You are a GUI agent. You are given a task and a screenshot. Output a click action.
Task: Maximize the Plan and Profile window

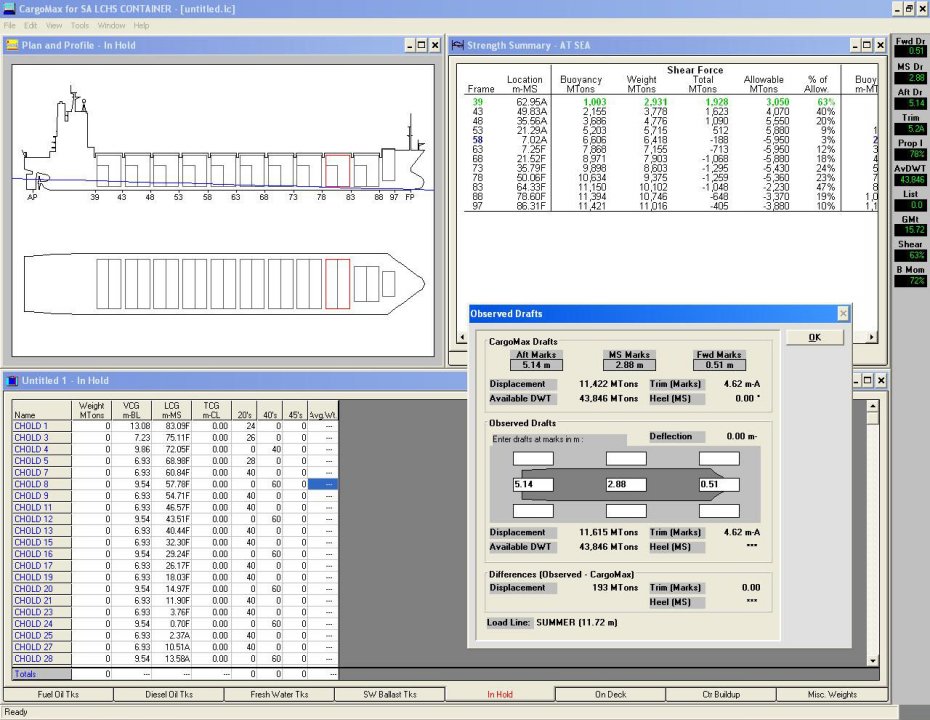pyautogui.click(x=422, y=45)
